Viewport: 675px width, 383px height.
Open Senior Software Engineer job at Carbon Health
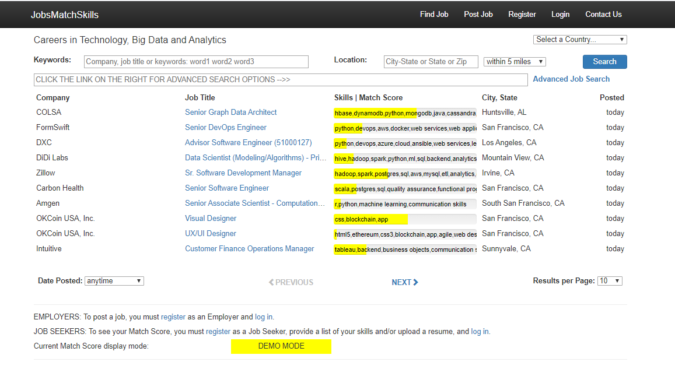227,188
